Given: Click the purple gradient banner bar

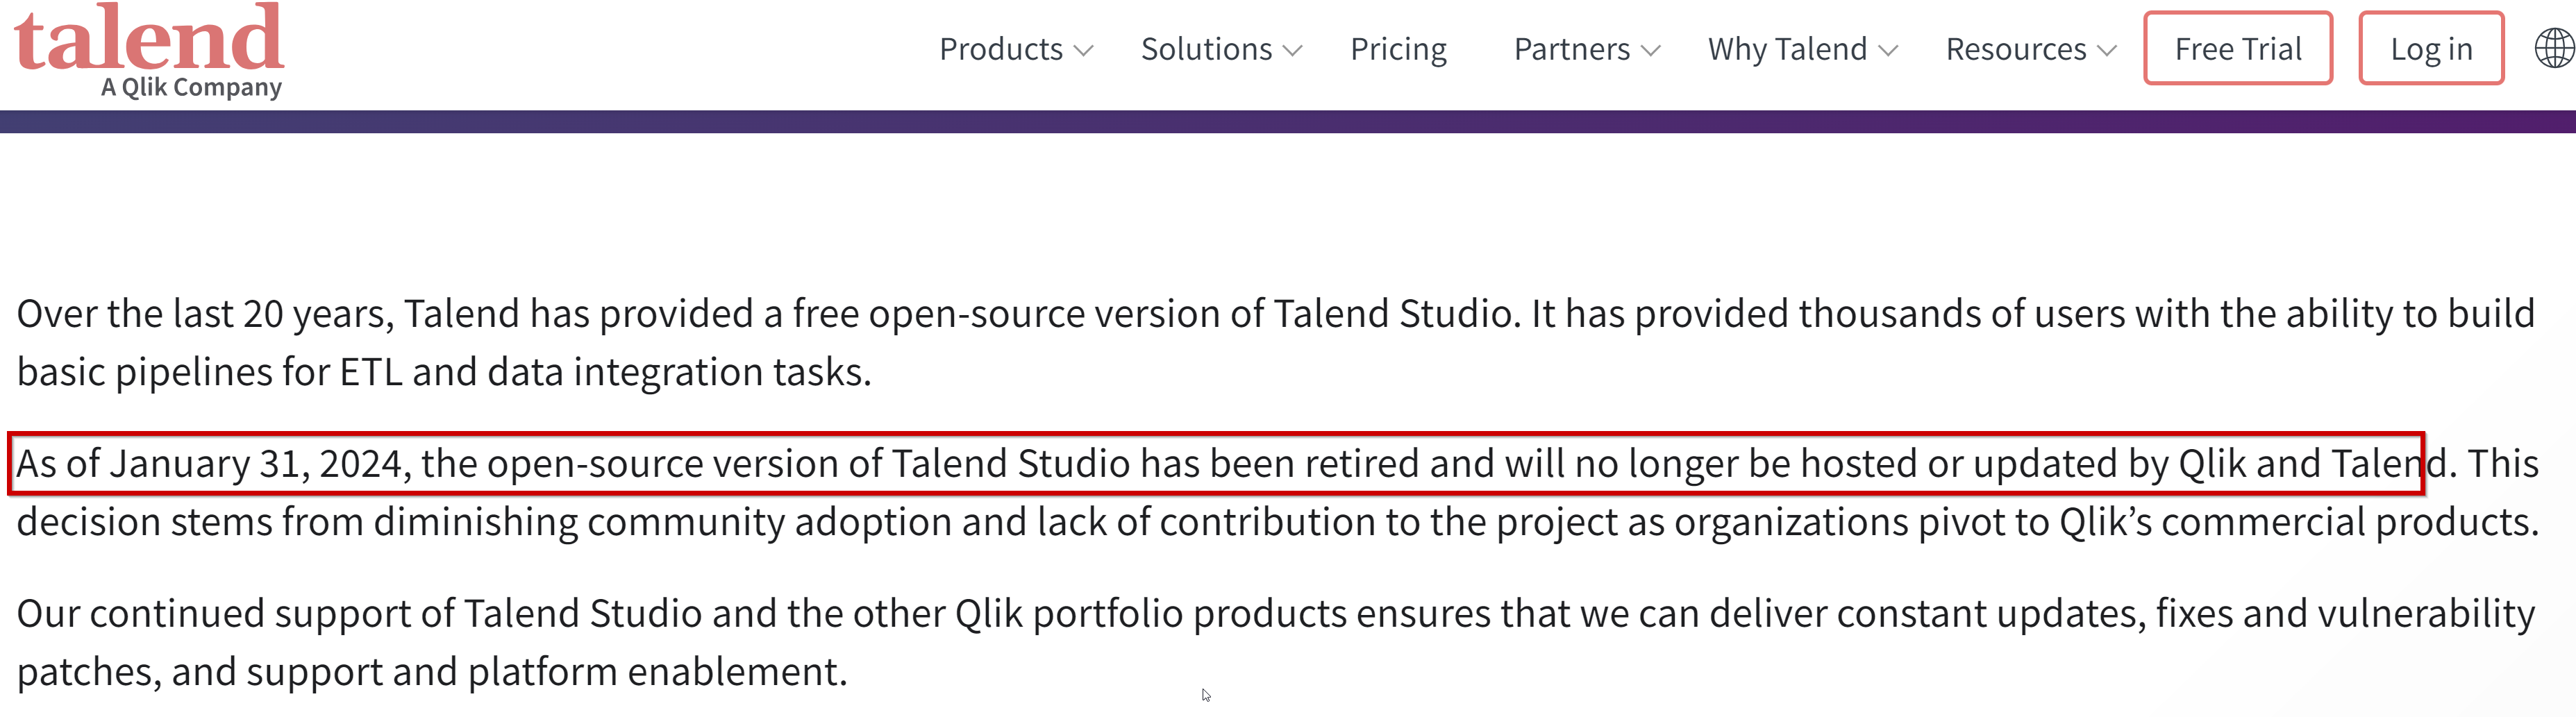Looking at the screenshot, I should point(1288,121).
